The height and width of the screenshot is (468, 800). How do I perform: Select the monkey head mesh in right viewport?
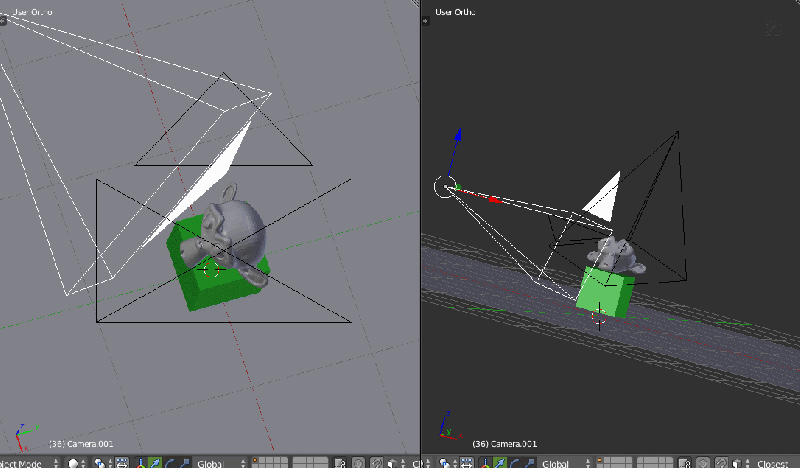click(x=615, y=255)
